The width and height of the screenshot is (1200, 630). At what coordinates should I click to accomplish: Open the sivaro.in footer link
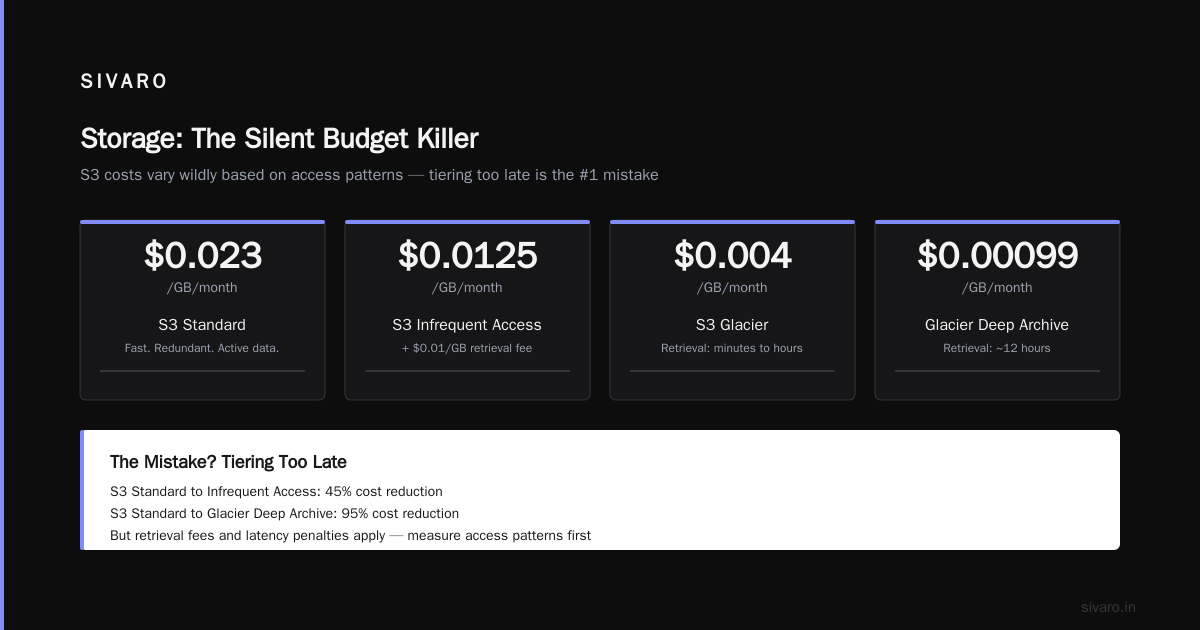pyautogui.click(x=1108, y=607)
